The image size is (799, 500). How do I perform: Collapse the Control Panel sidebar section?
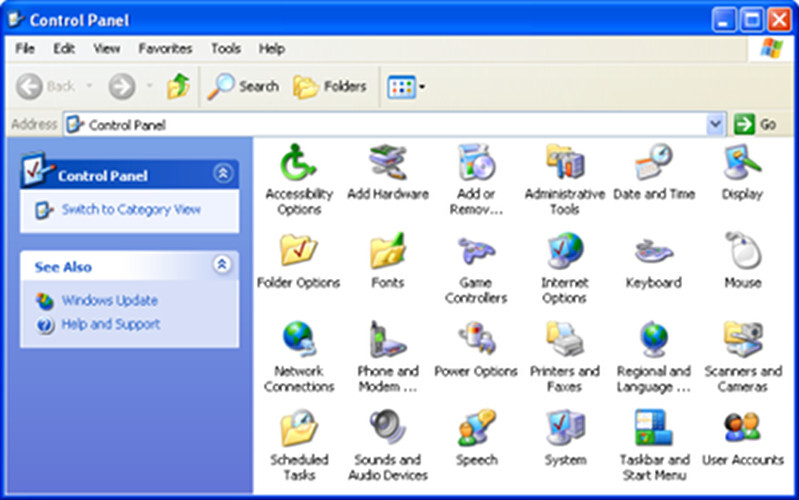222,174
